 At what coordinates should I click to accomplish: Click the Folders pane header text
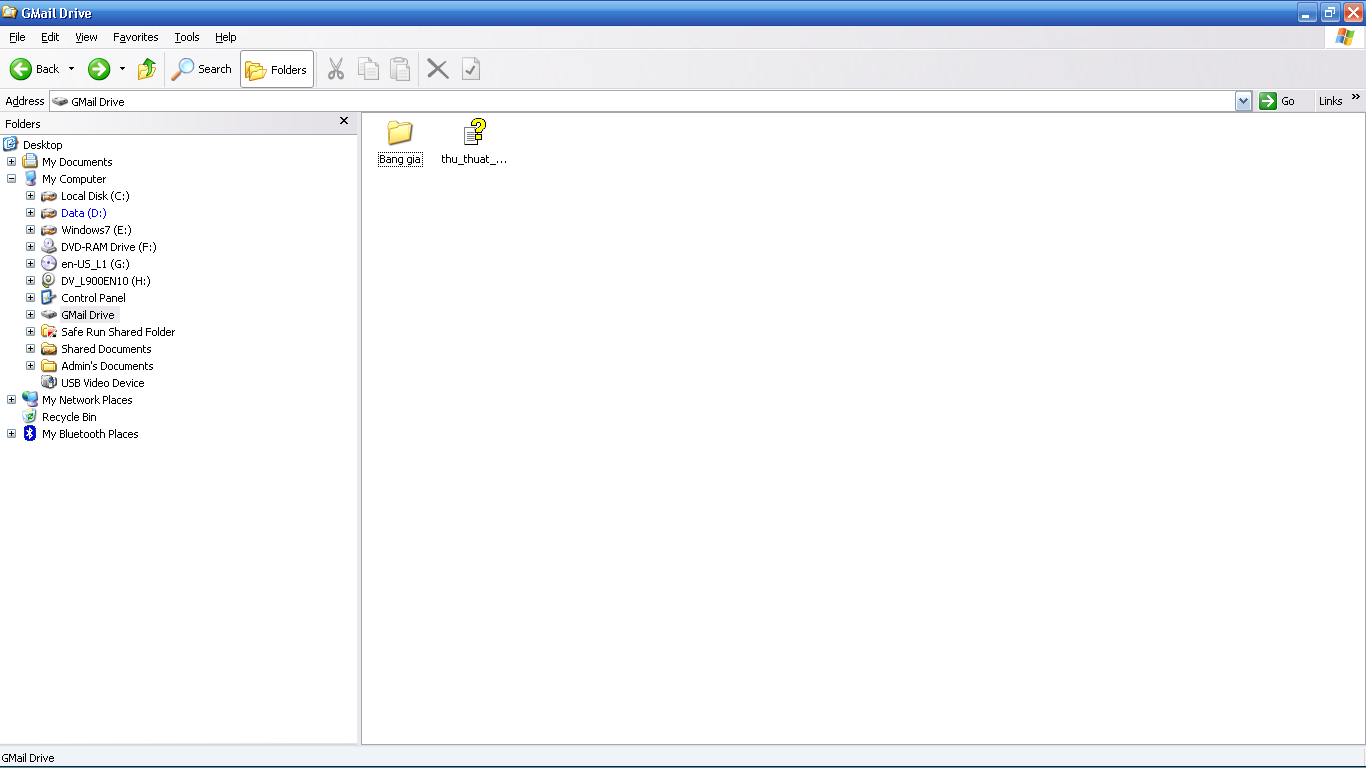pyautogui.click(x=23, y=124)
